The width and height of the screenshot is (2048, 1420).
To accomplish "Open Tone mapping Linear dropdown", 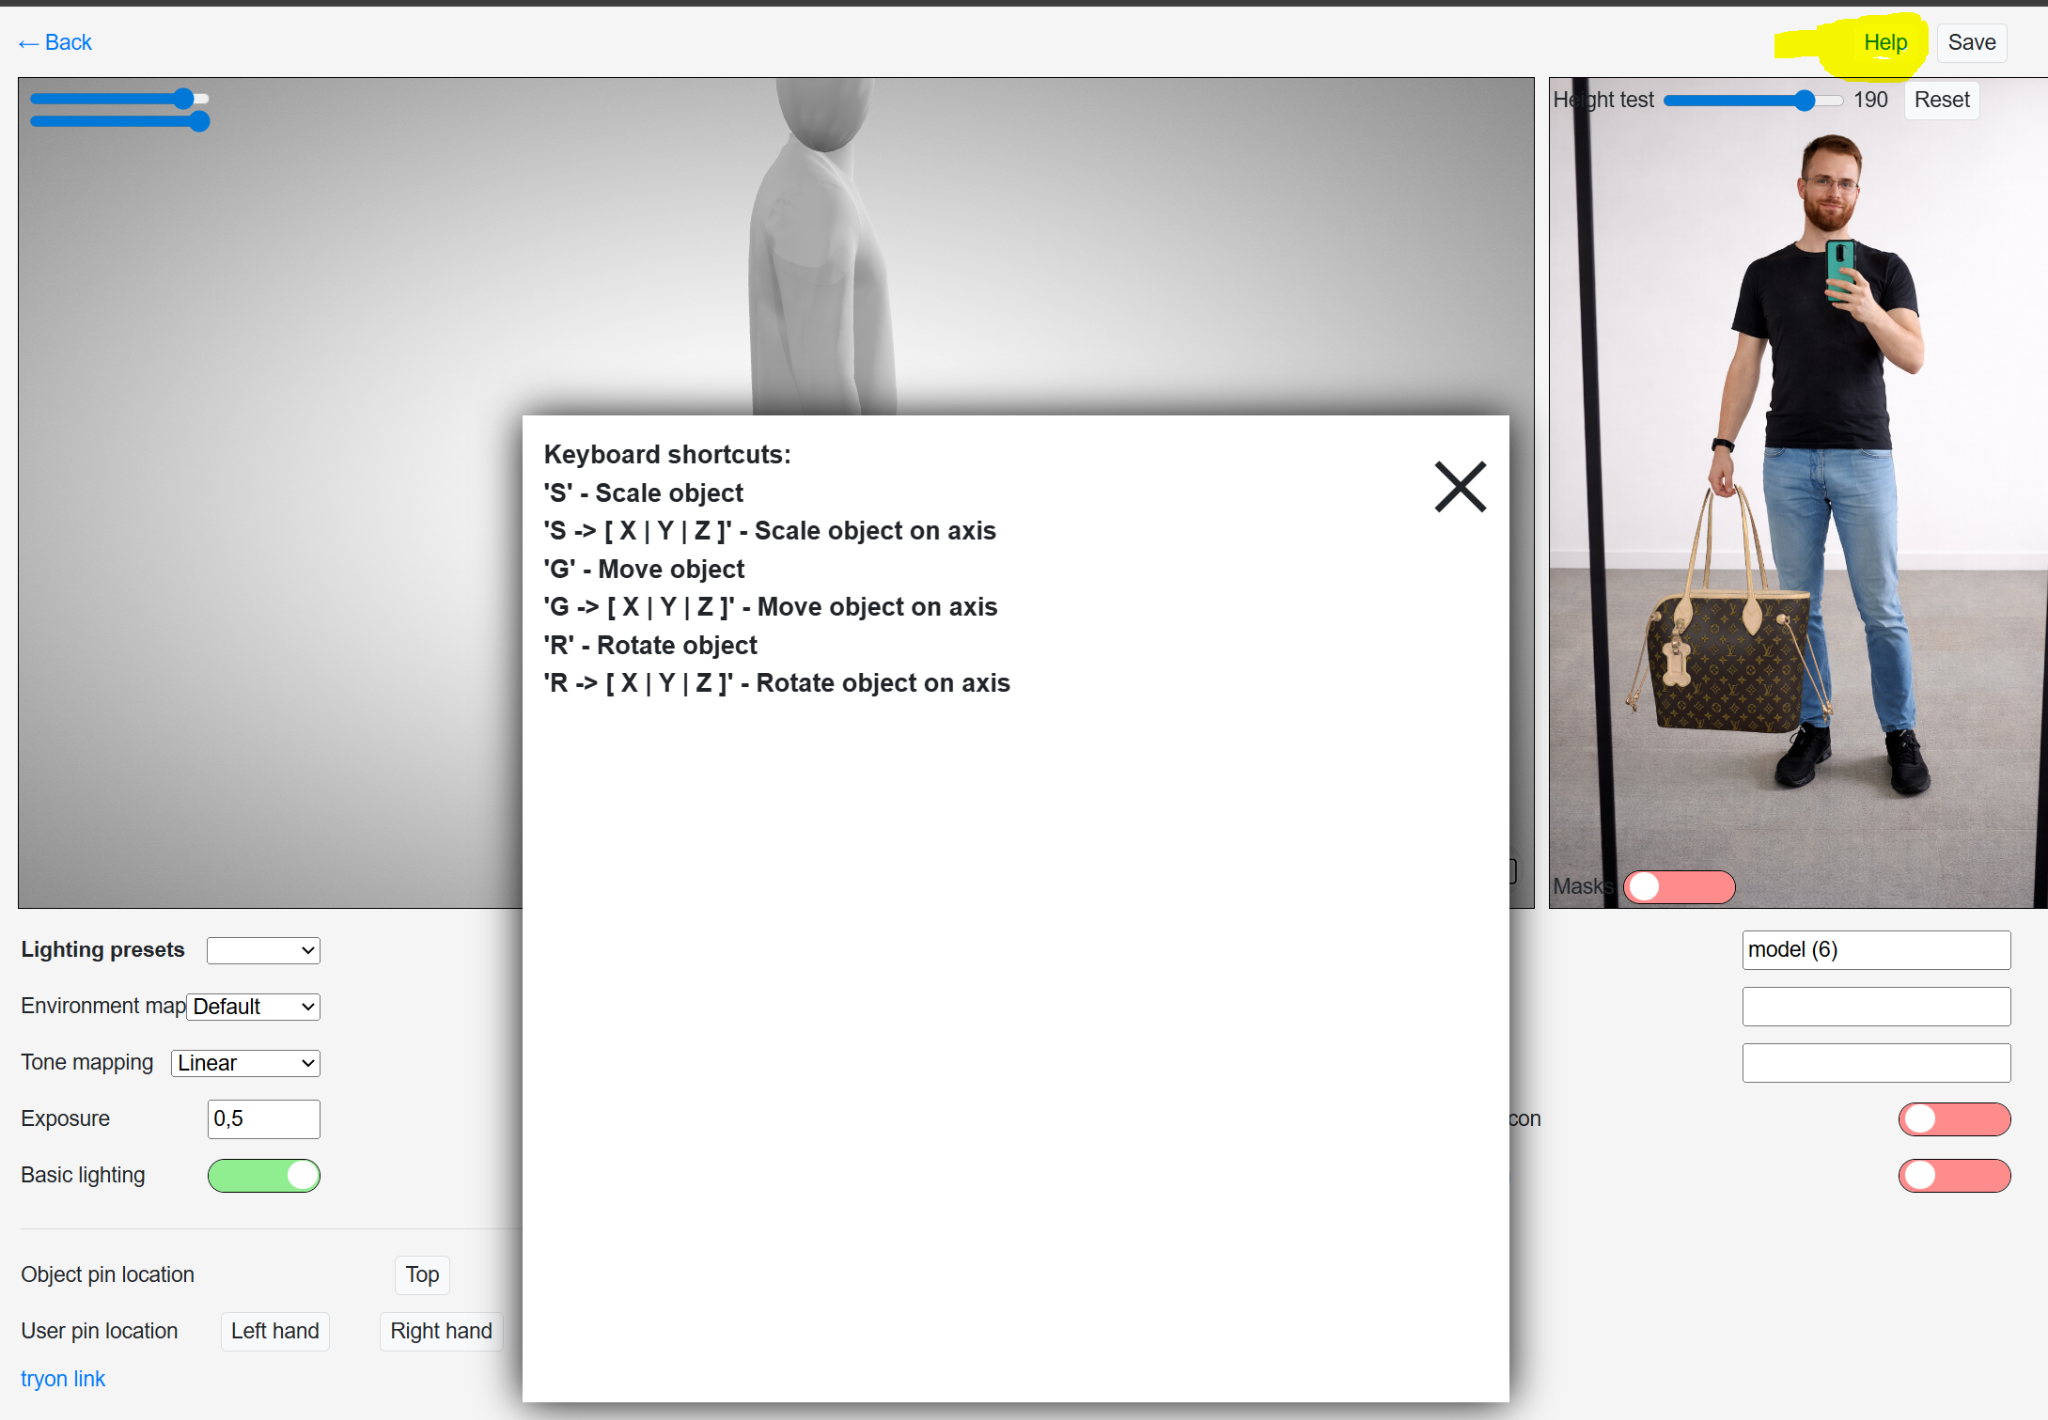I will (x=246, y=1063).
